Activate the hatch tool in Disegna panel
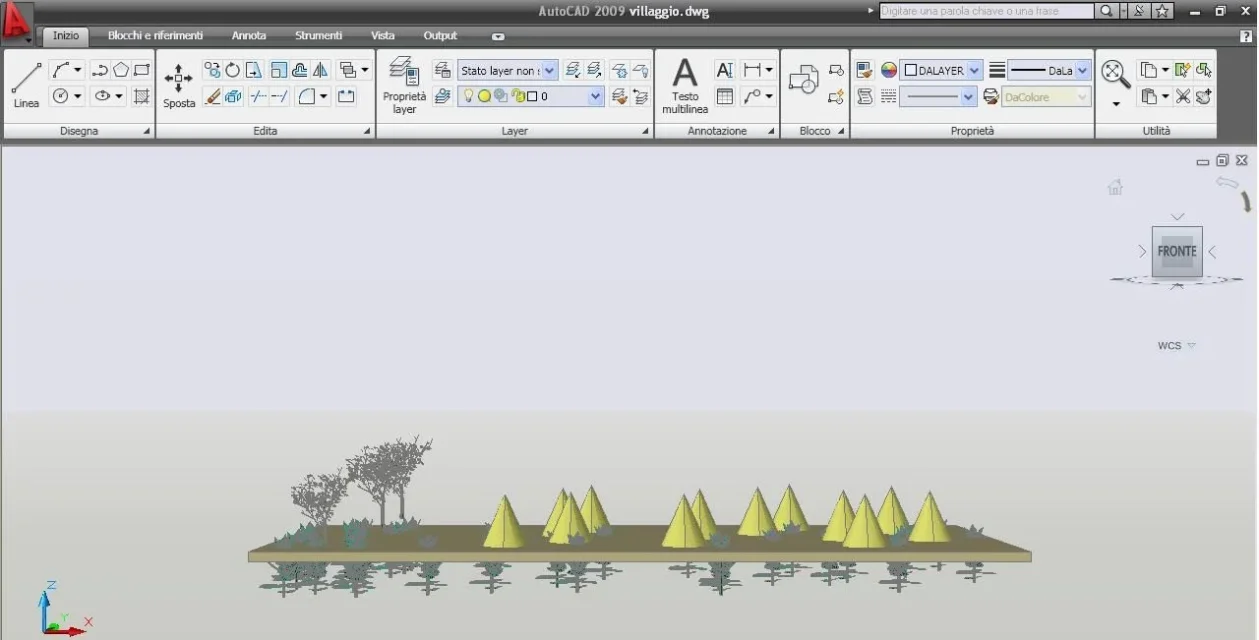 pyautogui.click(x=142, y=96)
